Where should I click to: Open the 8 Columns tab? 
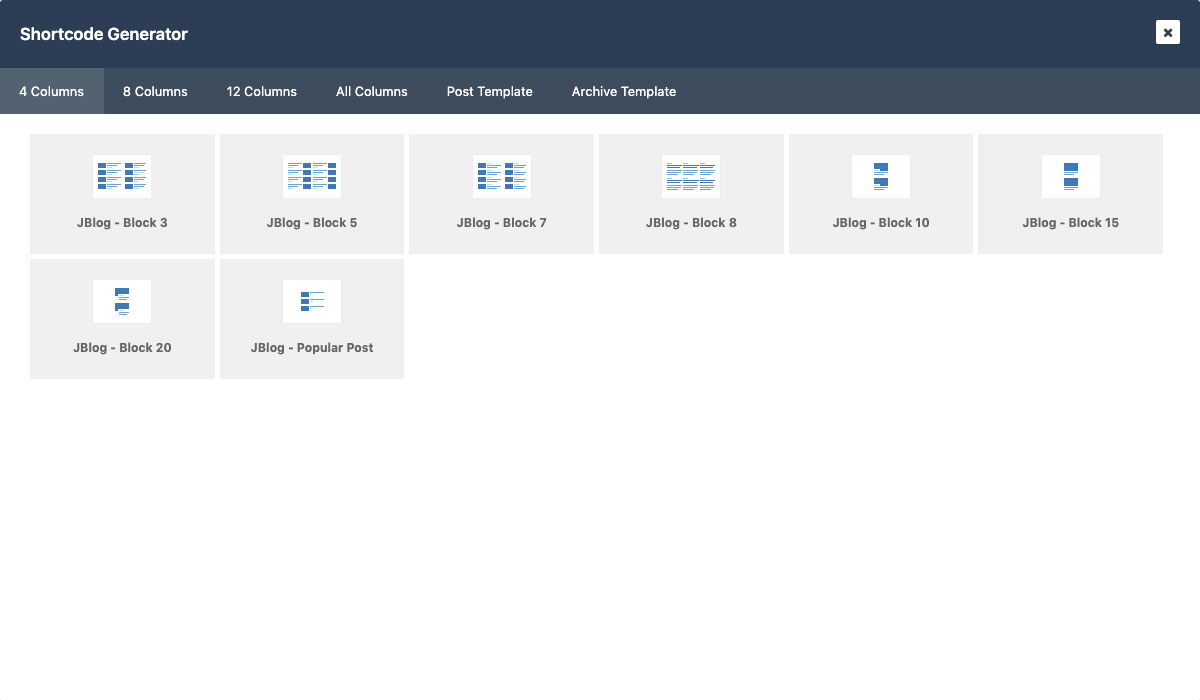pos(155,91)
